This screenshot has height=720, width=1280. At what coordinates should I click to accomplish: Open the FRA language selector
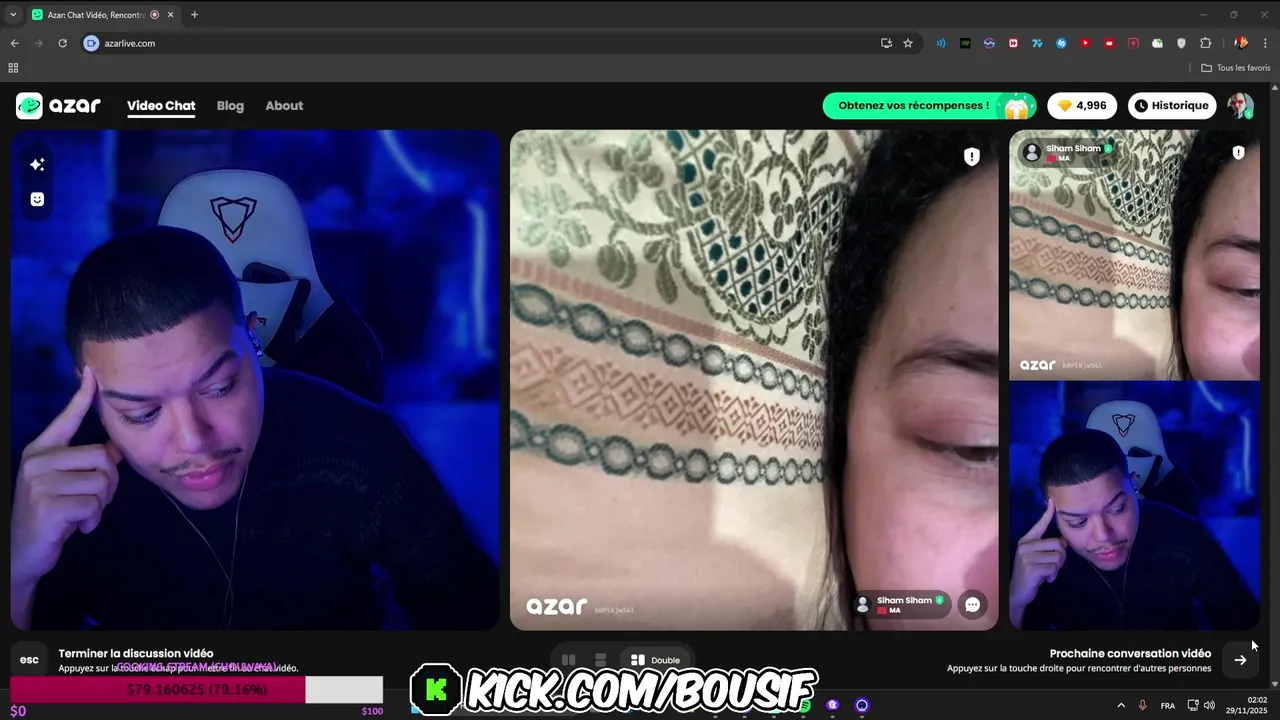tap(1167, 705)
